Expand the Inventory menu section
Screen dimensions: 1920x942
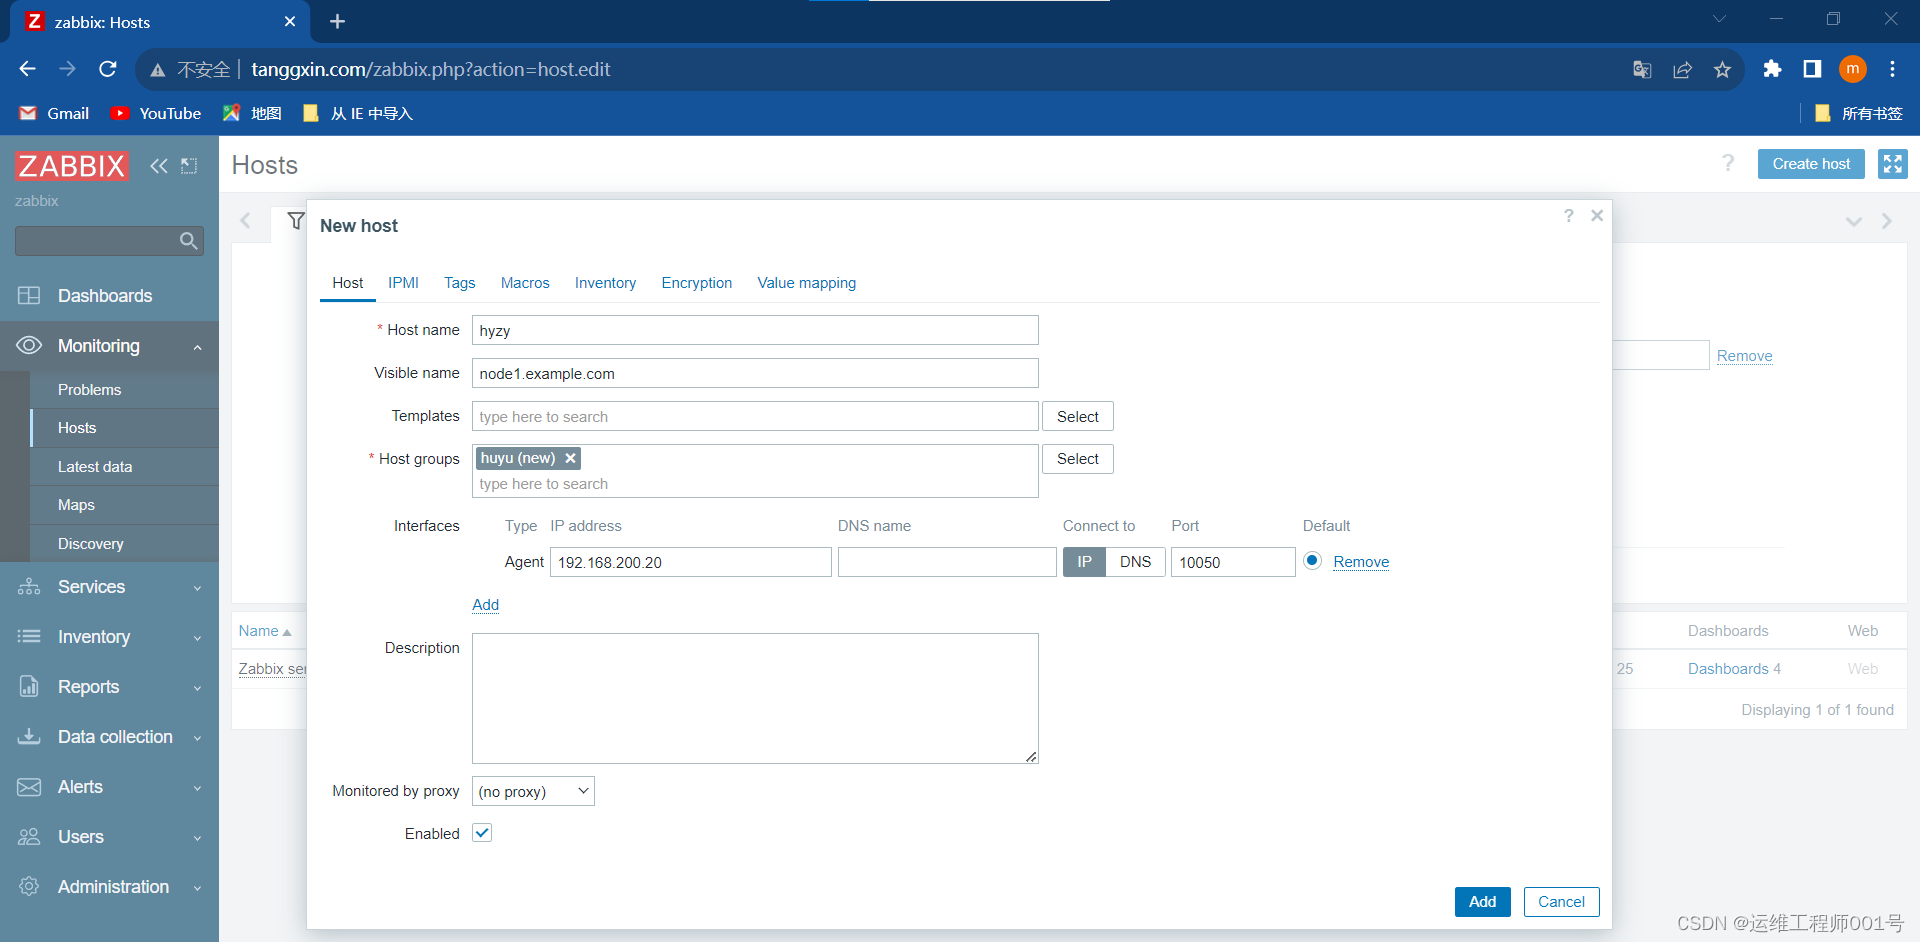click(x=197, y=638)
